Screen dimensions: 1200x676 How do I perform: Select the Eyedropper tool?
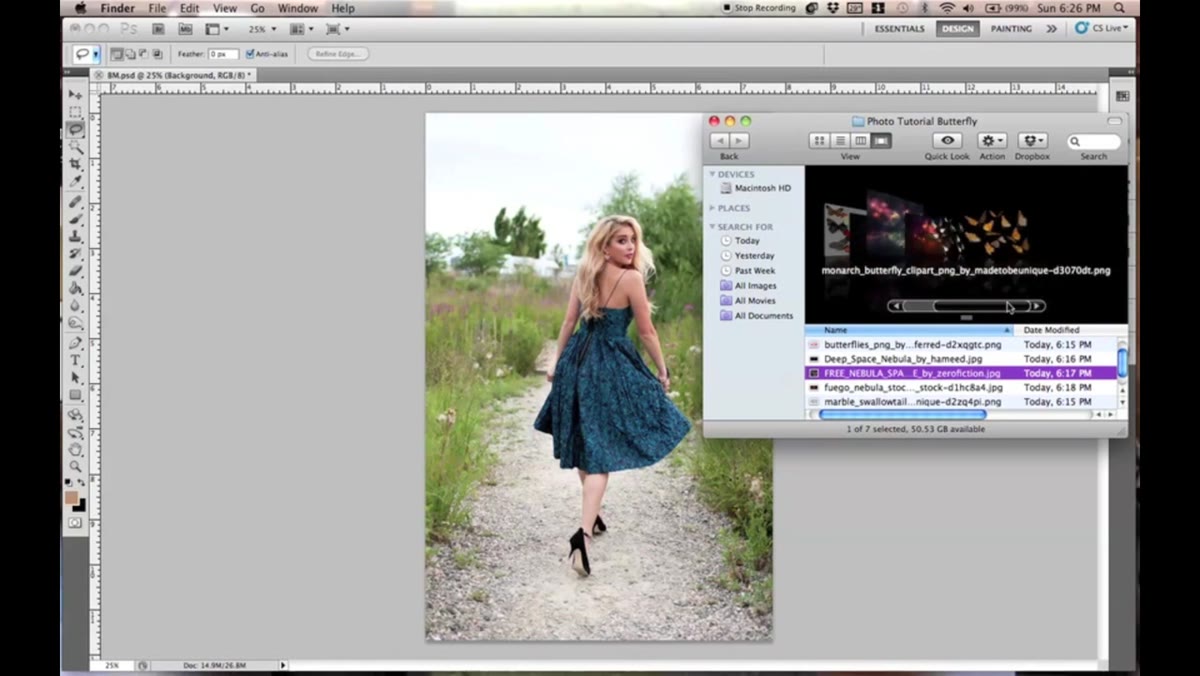pyautogui.click(x=75, y=180)
